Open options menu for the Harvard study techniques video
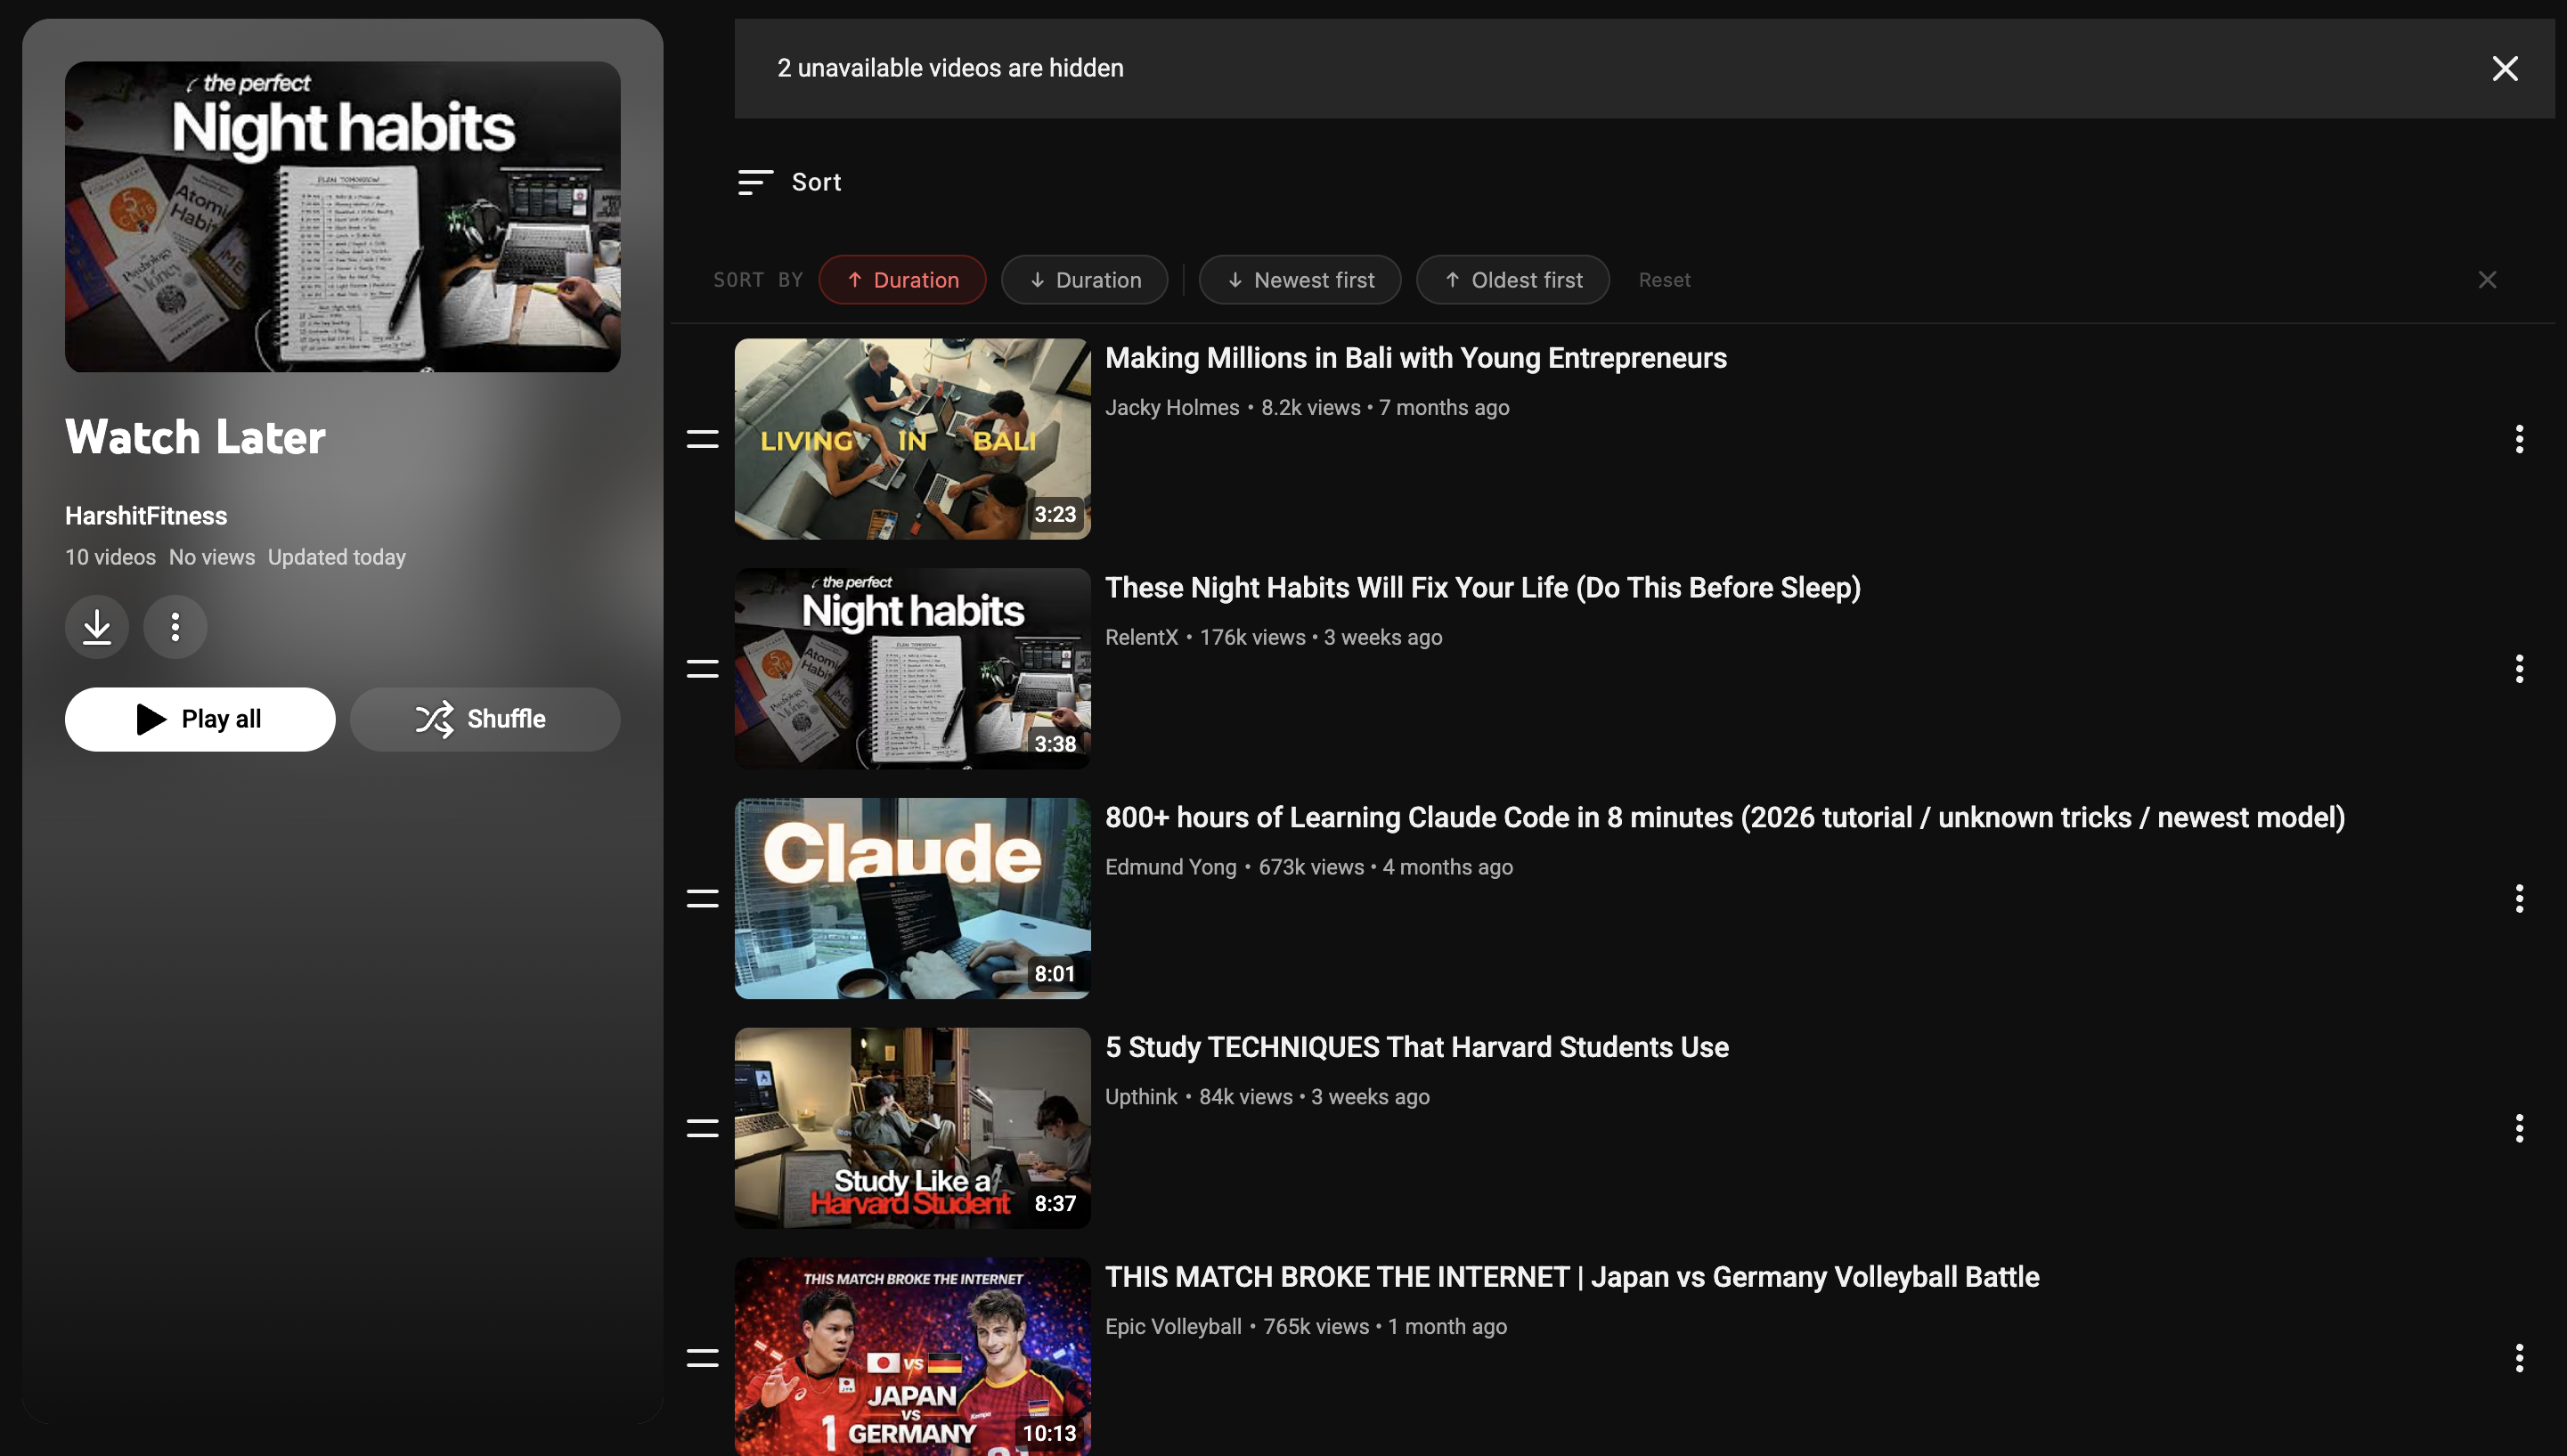Image resolution: width=2567 pixels, height=1456 pixels. (2519, 1128)
